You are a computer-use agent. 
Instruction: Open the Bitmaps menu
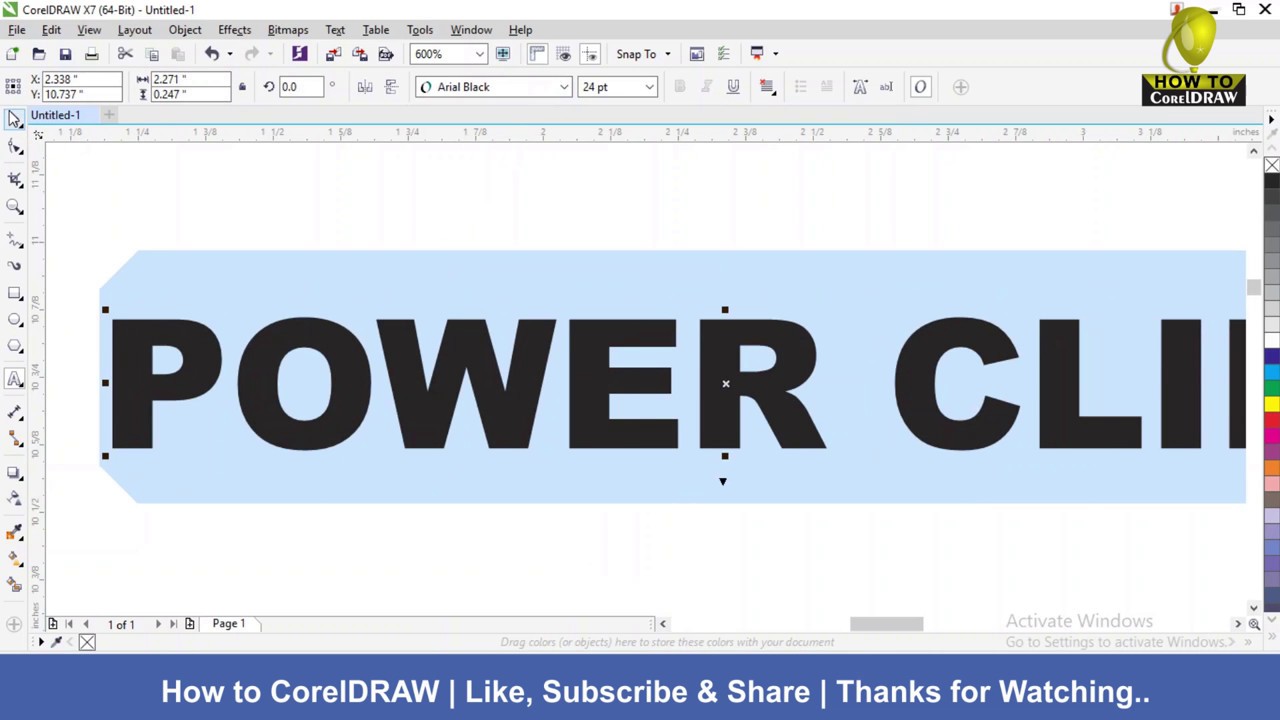click(287, 29)
